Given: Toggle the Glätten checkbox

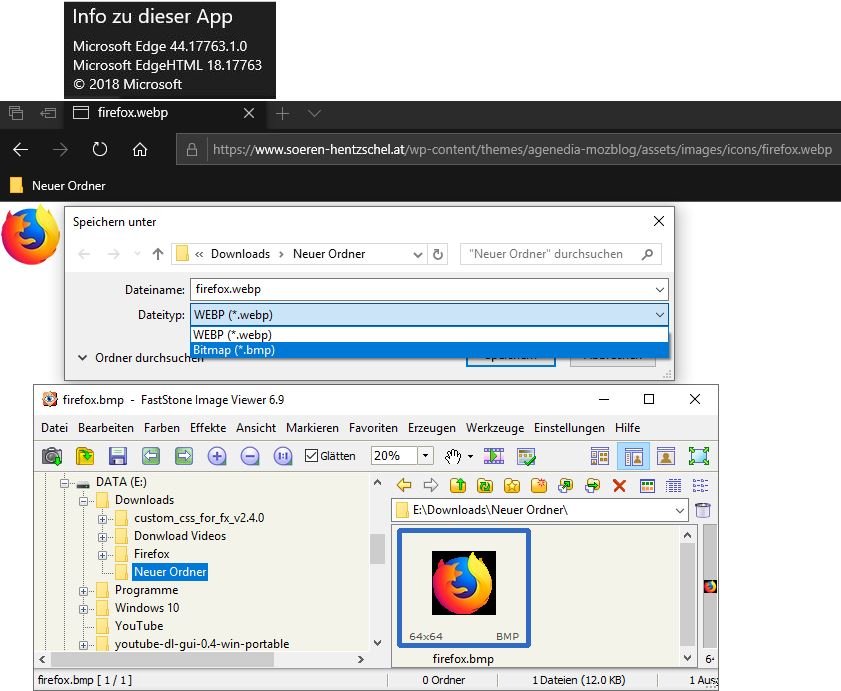Looking at the screenshot, I should 311,456.
